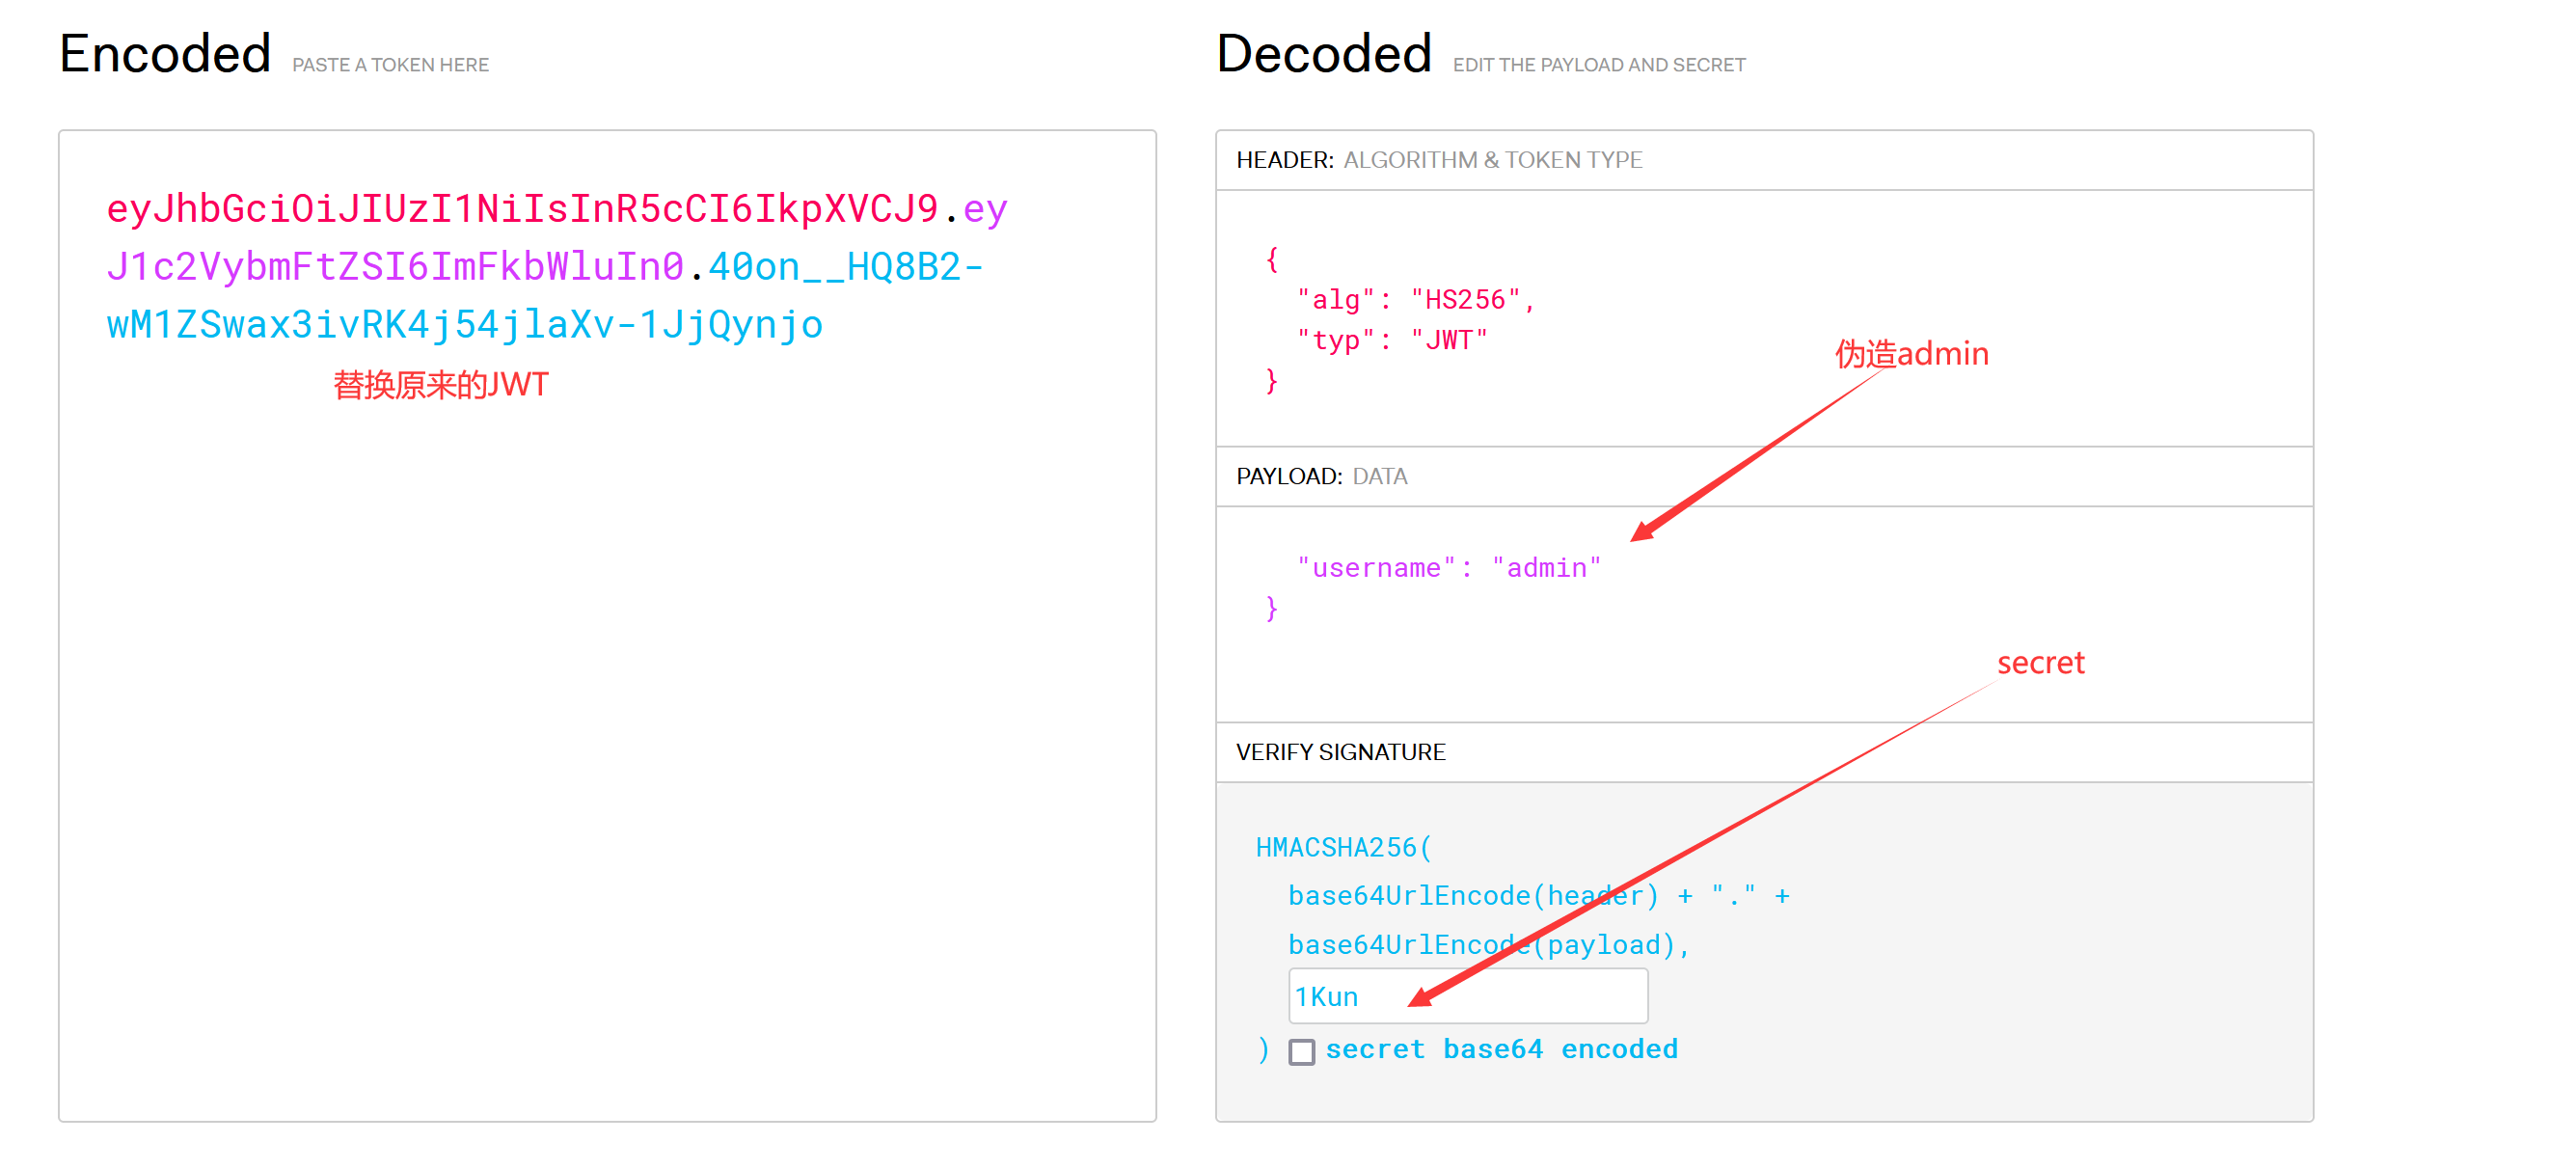Click the HEADER: ALGORITHM & TOKEN TYPE label

tap(1438, 160)
